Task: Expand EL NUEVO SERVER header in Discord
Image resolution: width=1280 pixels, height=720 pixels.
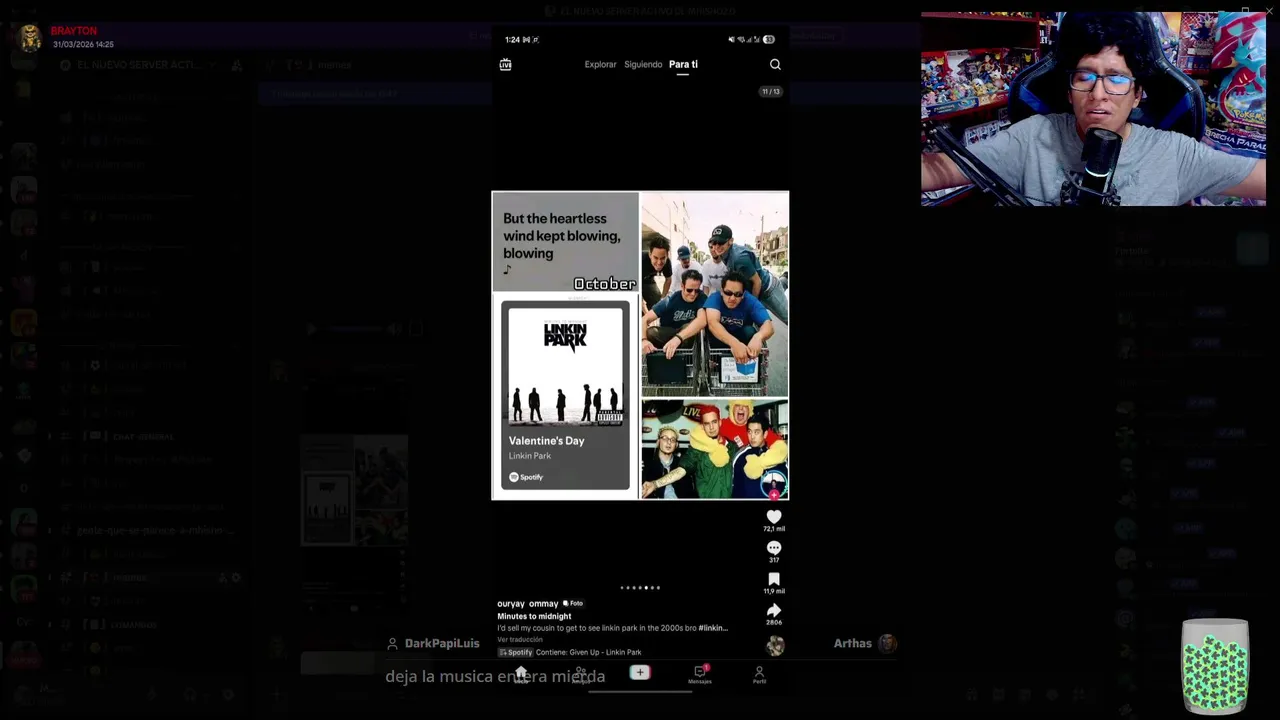Action: (x=147, y=65)
